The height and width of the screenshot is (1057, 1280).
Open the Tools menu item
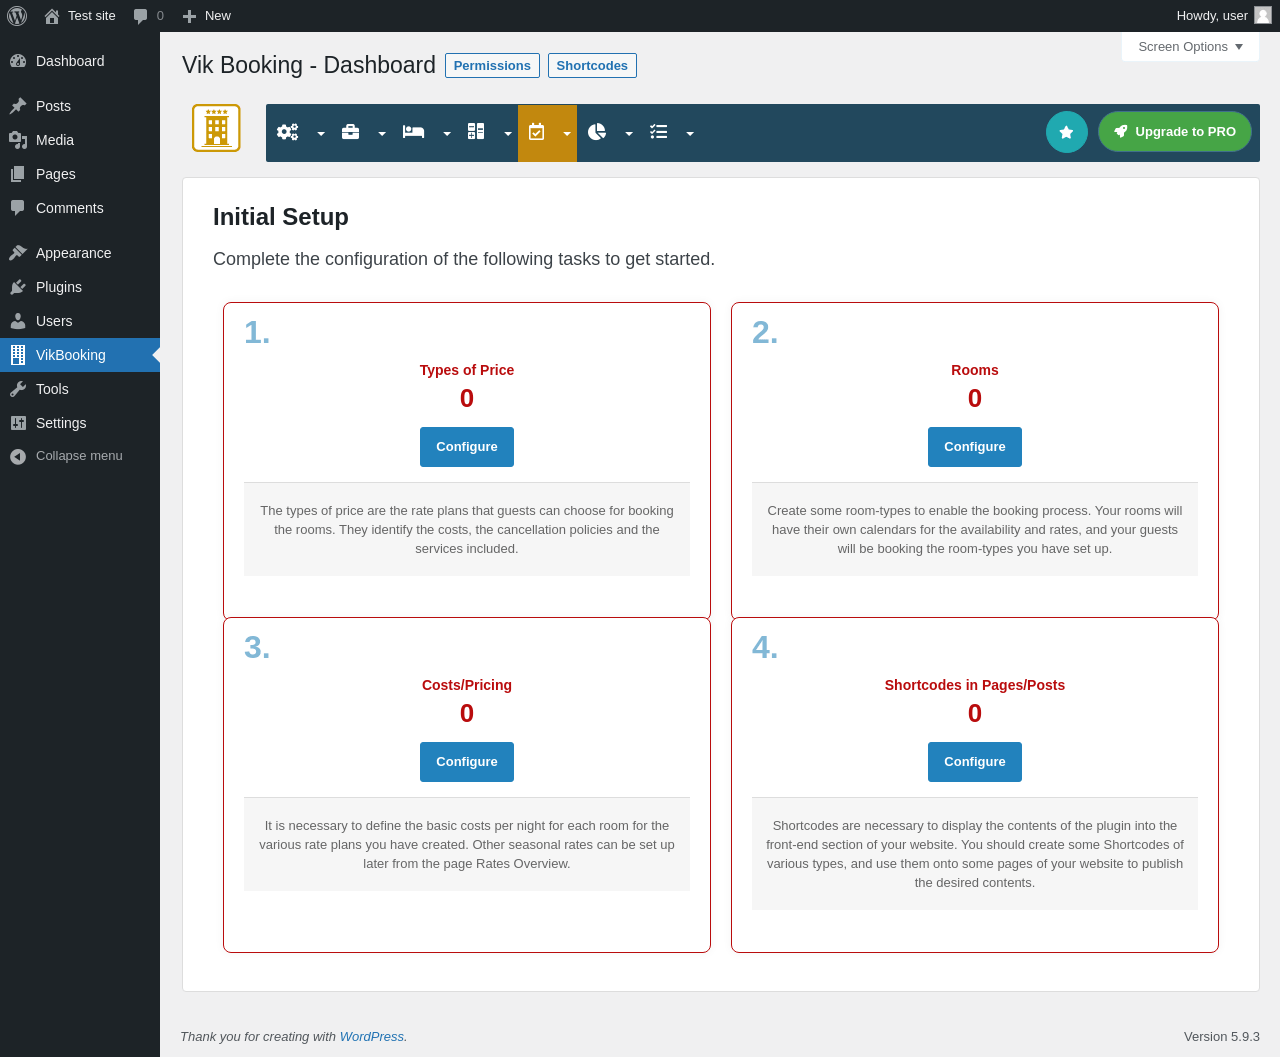[x=80, y=389]
